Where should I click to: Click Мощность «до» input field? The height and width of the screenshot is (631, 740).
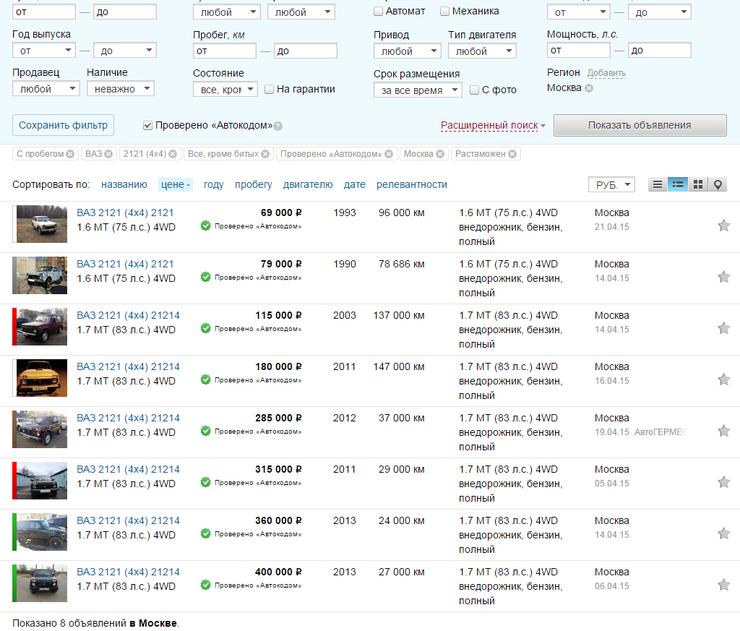click(x=660, y=50)
